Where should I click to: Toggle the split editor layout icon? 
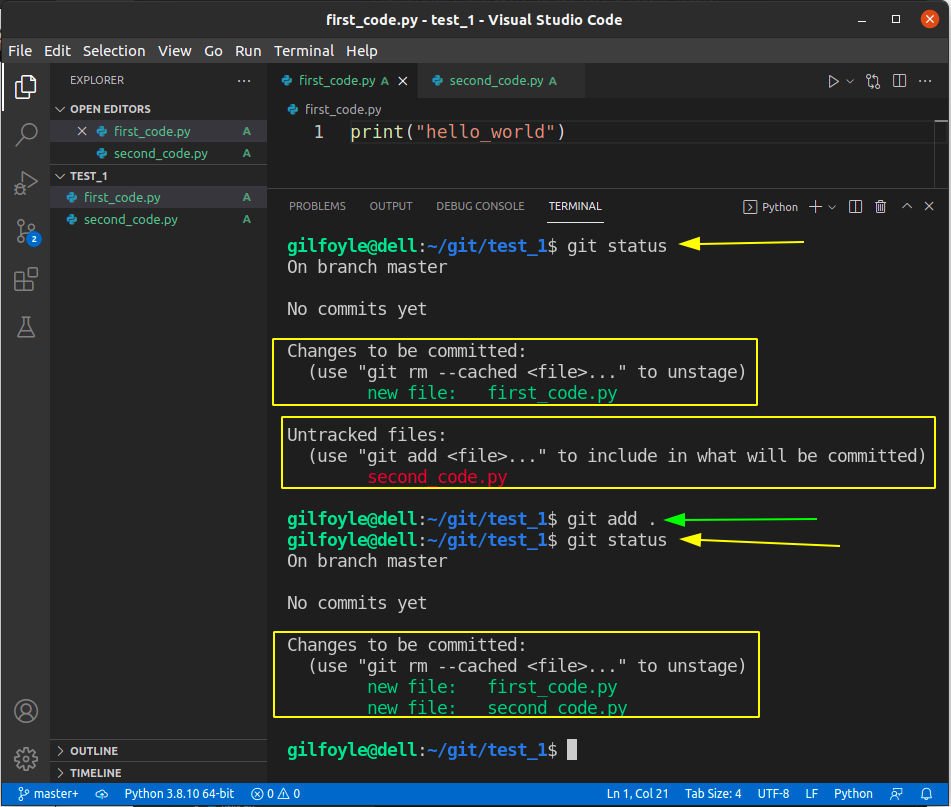[x=899, y=80]
